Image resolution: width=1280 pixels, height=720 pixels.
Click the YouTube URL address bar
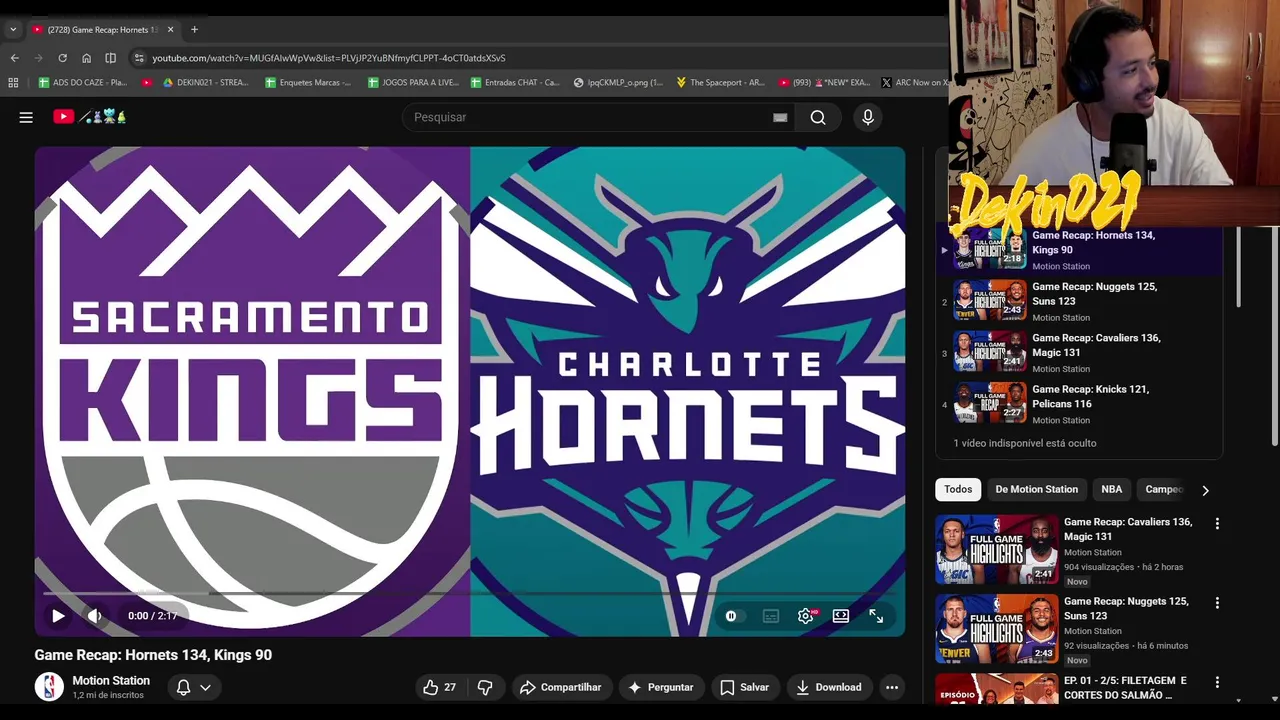pos(329,58)
